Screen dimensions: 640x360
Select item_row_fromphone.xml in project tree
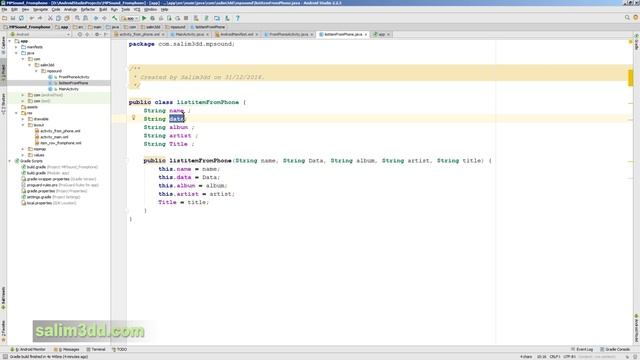61,143
